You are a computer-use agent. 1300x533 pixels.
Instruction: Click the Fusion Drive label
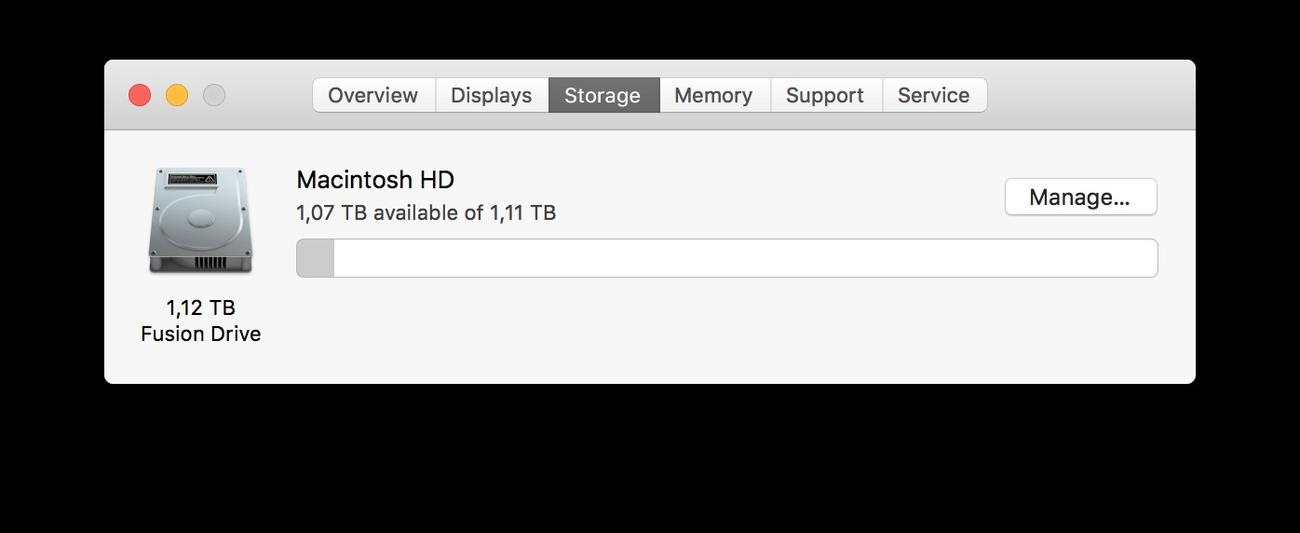click(201, 334)
